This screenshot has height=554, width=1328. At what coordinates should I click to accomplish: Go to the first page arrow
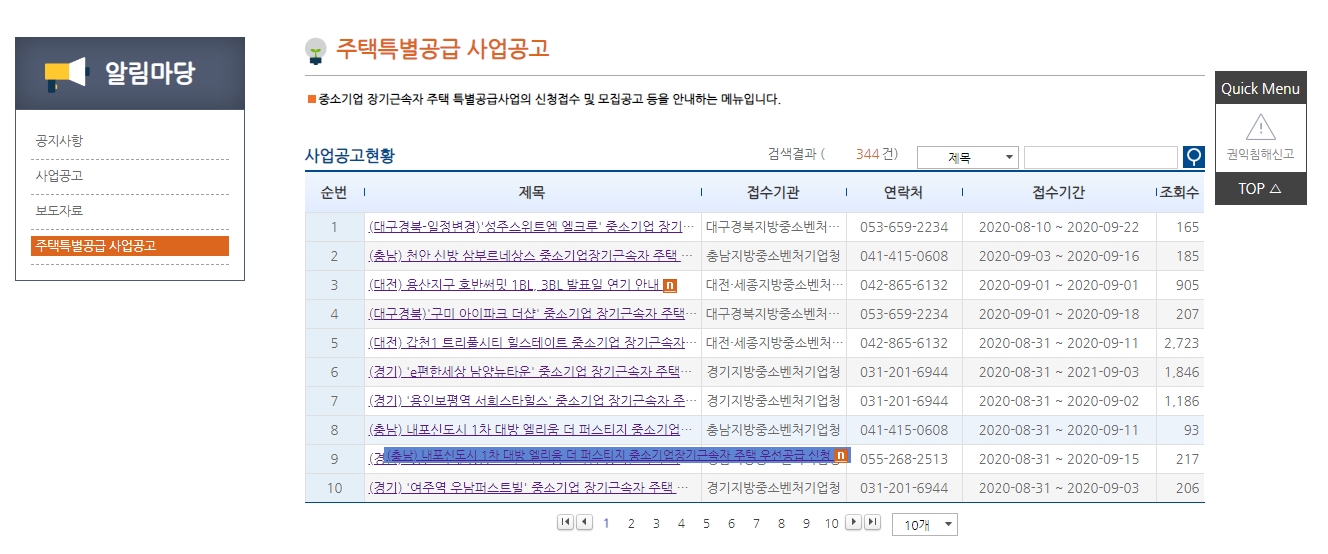[x=565, y=522]
